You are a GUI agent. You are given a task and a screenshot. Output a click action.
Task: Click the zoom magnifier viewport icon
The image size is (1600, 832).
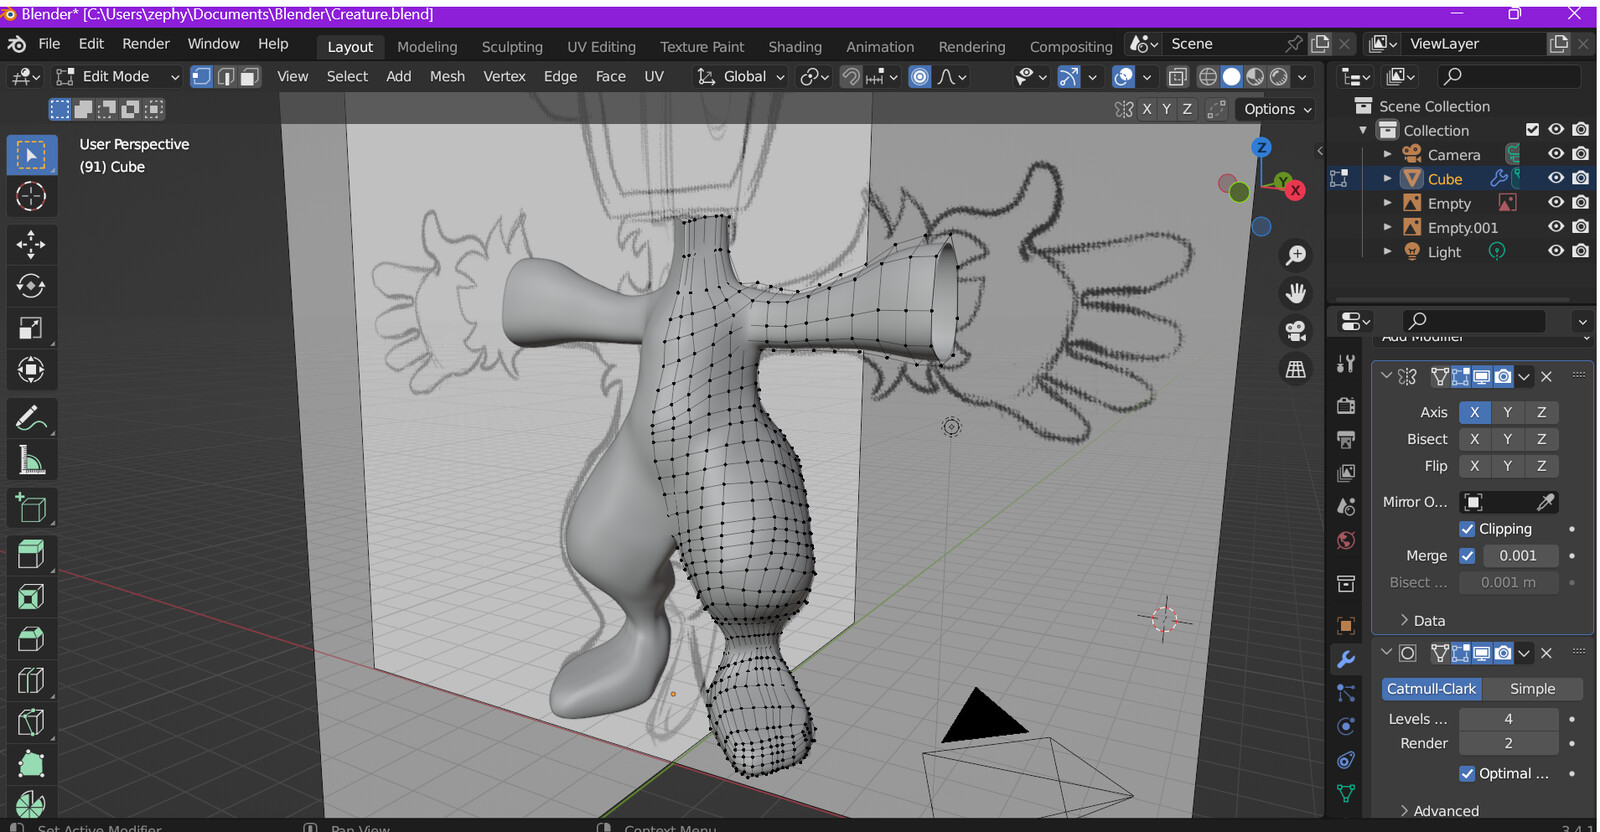tap(1296, 255)
